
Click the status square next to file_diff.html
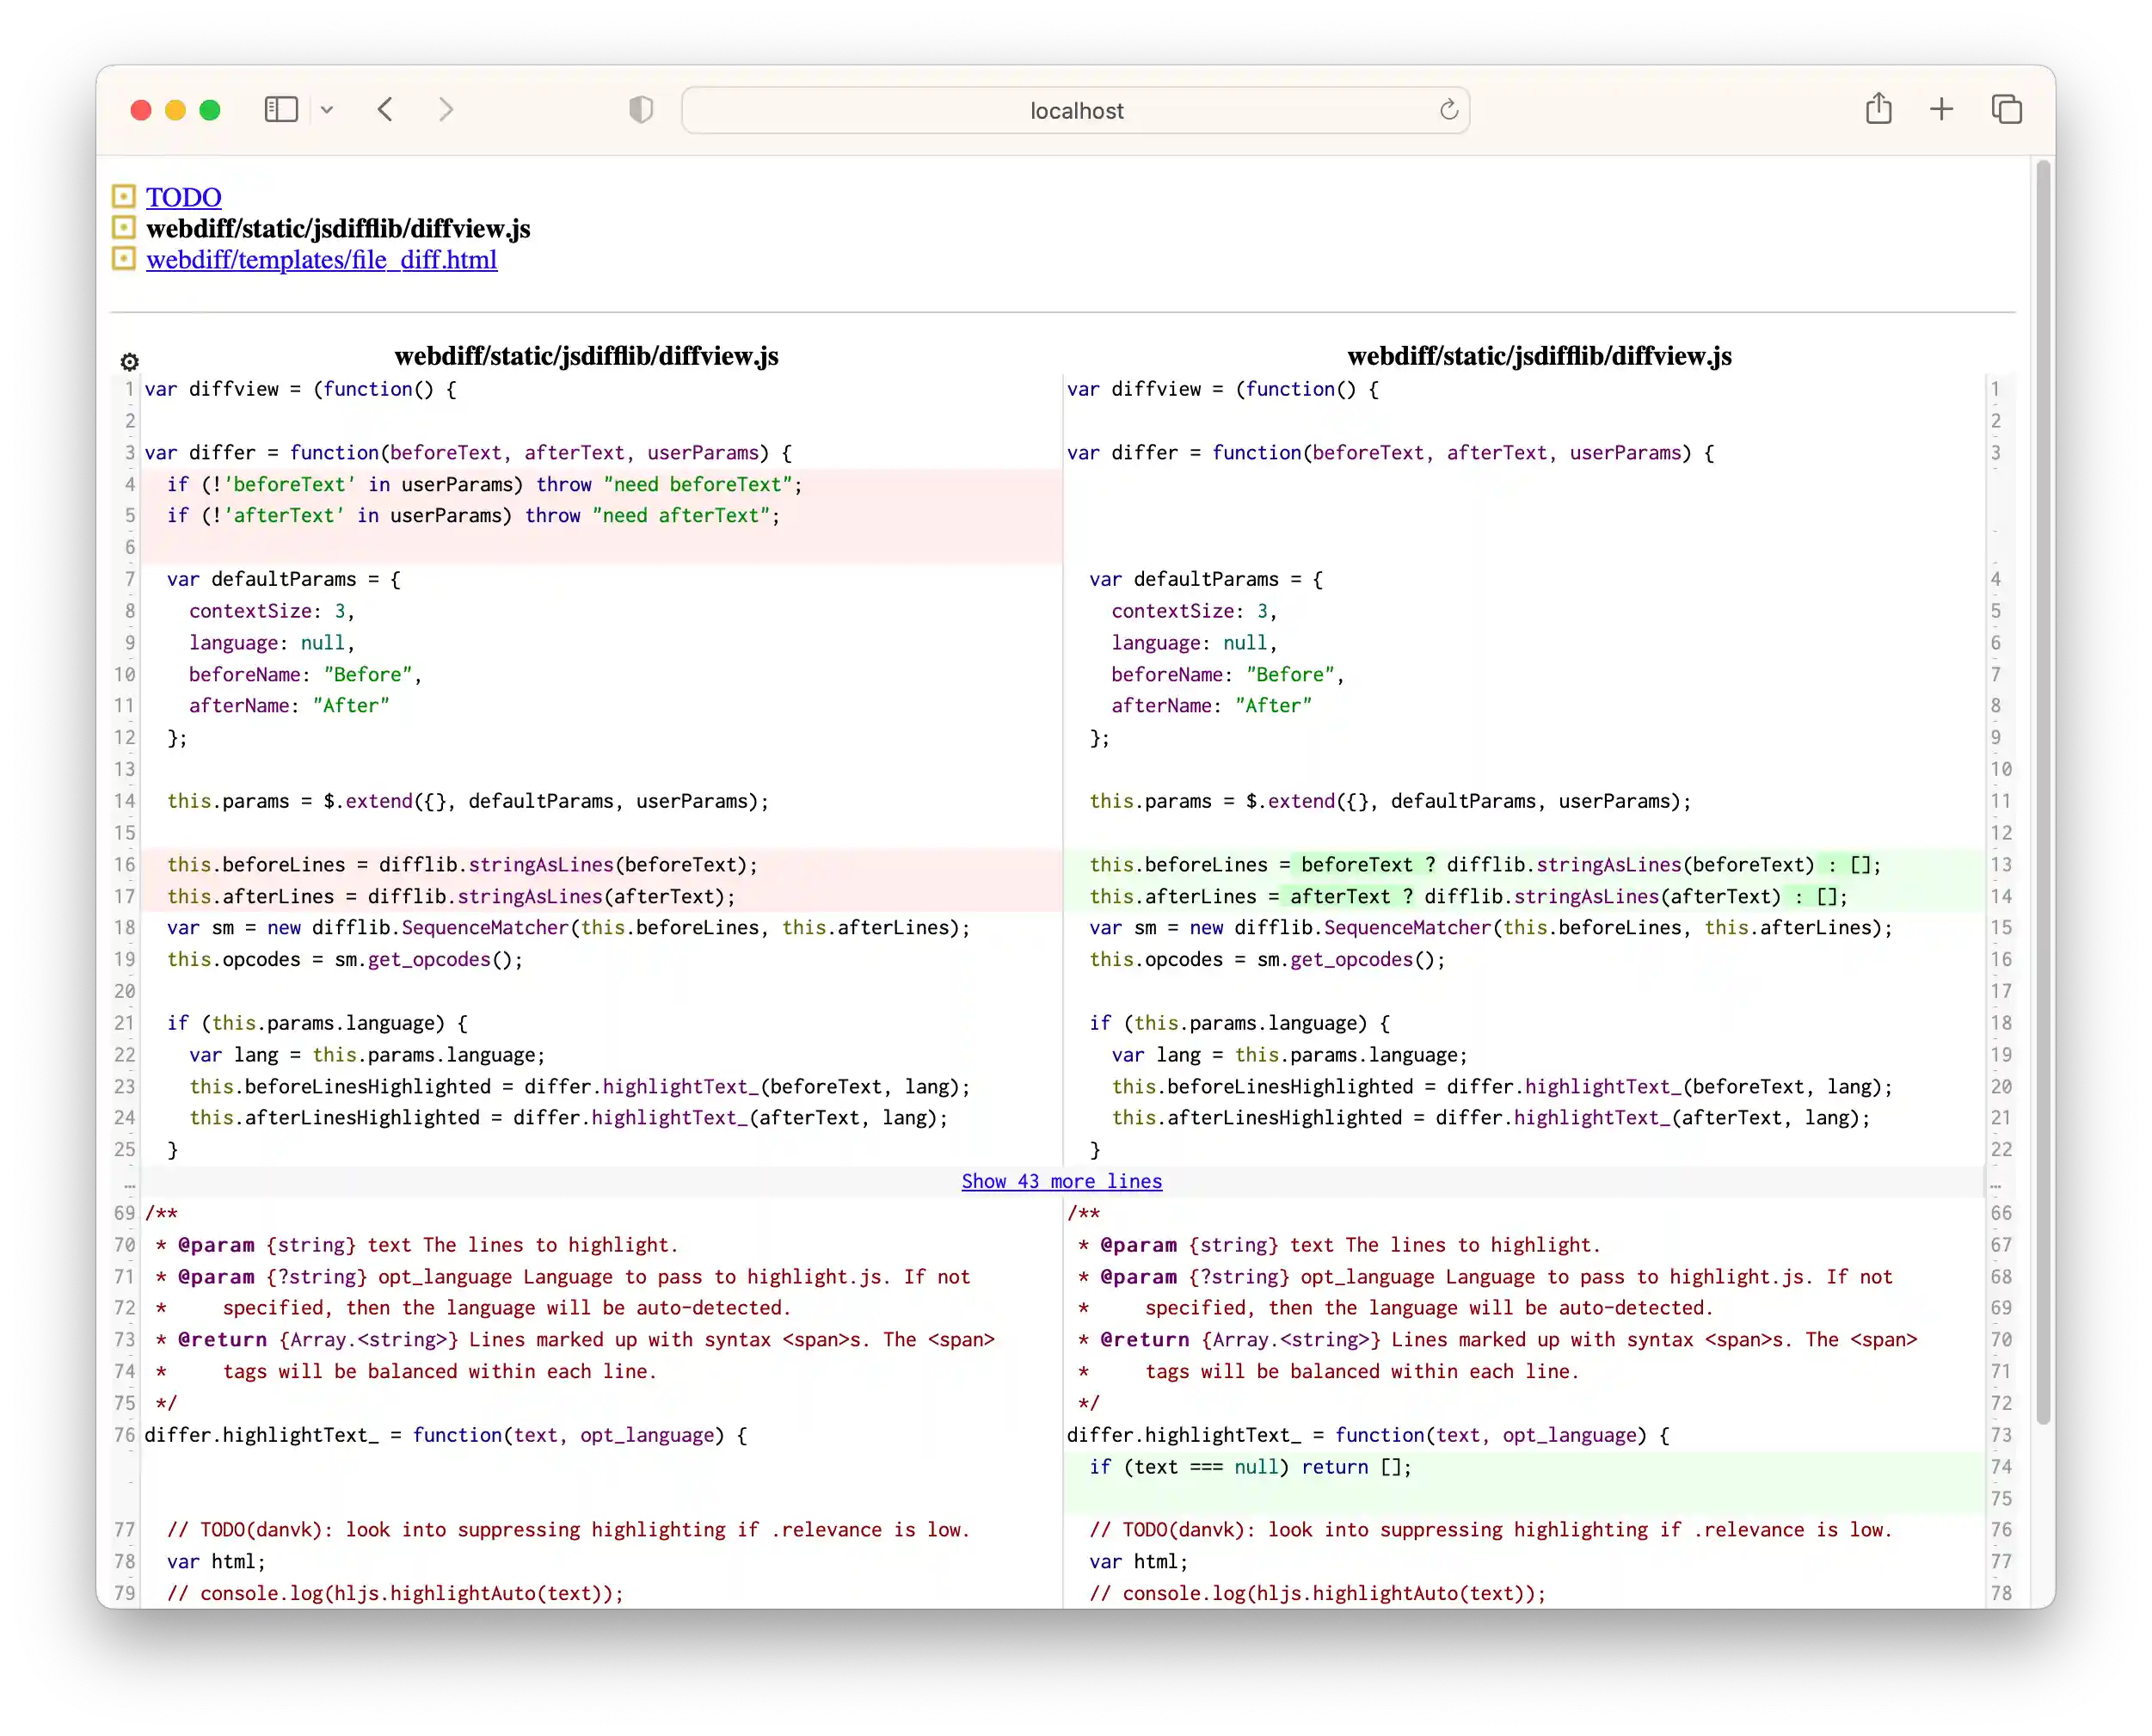coord(123,259)
